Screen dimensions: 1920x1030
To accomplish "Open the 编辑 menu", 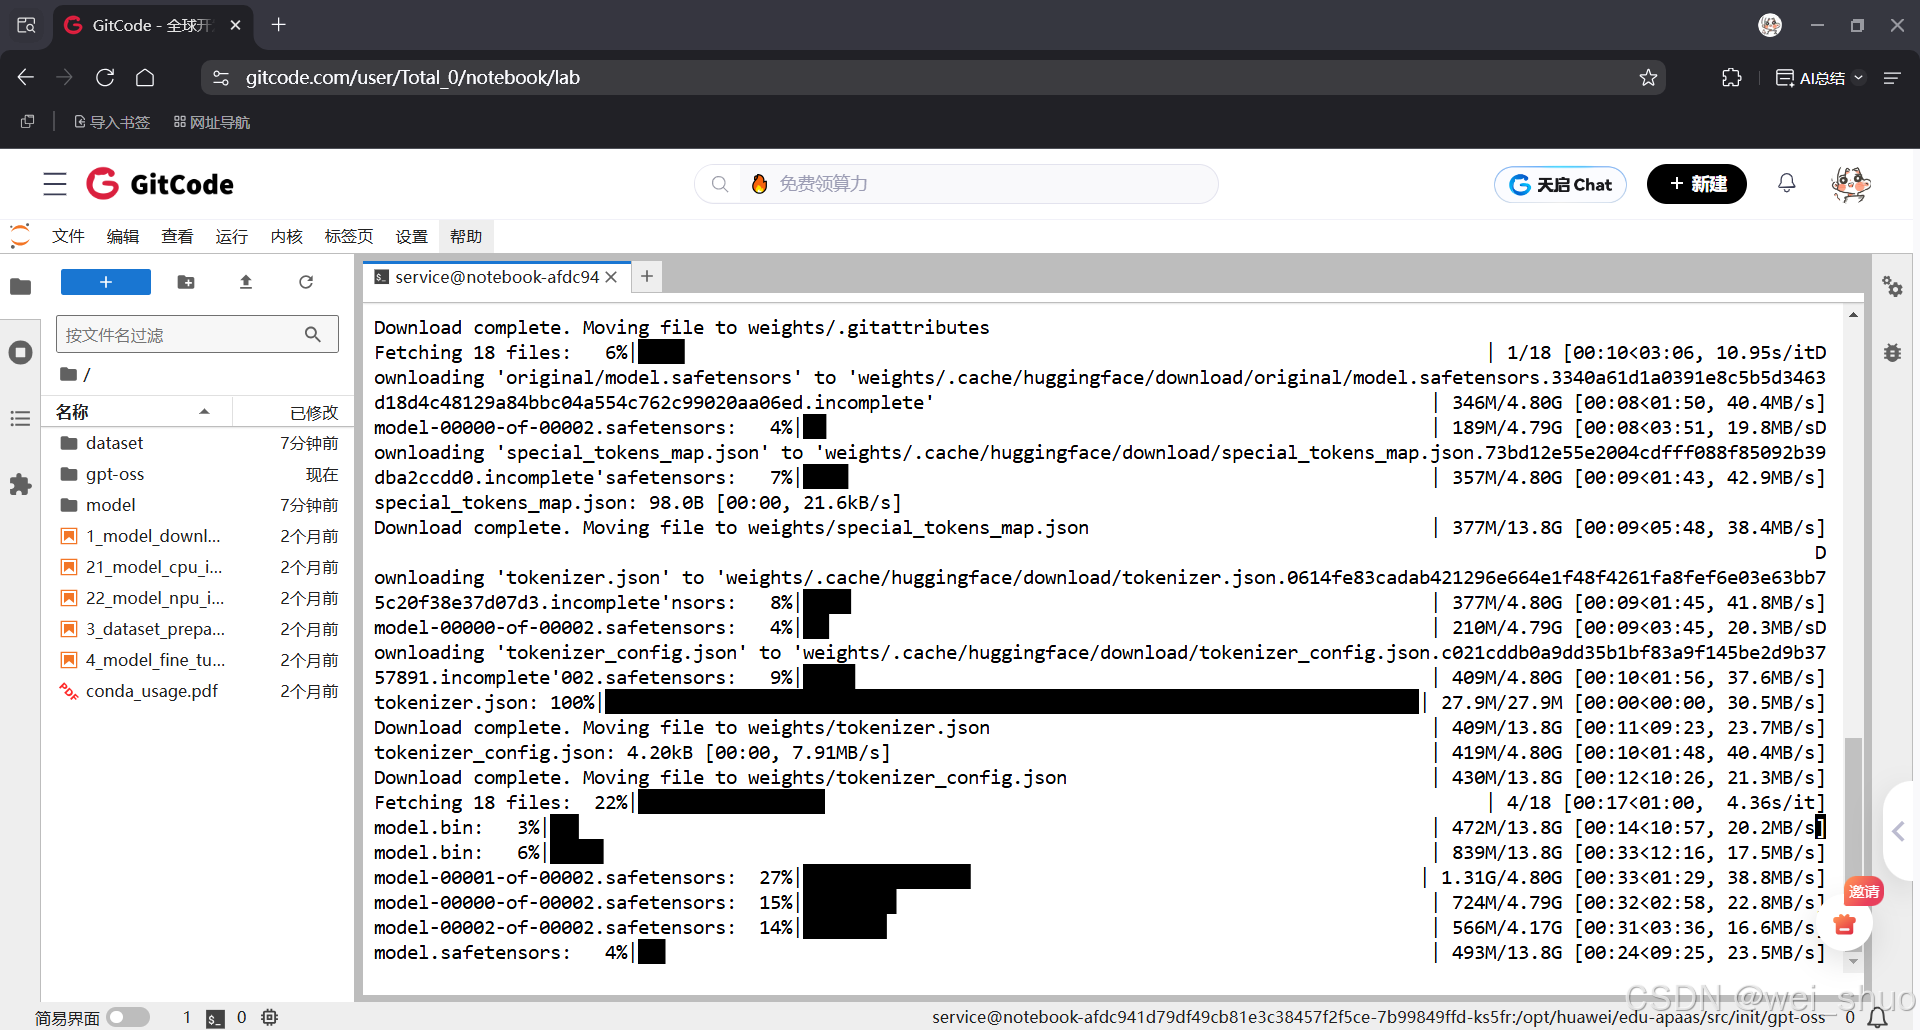I will click(123, 236).
